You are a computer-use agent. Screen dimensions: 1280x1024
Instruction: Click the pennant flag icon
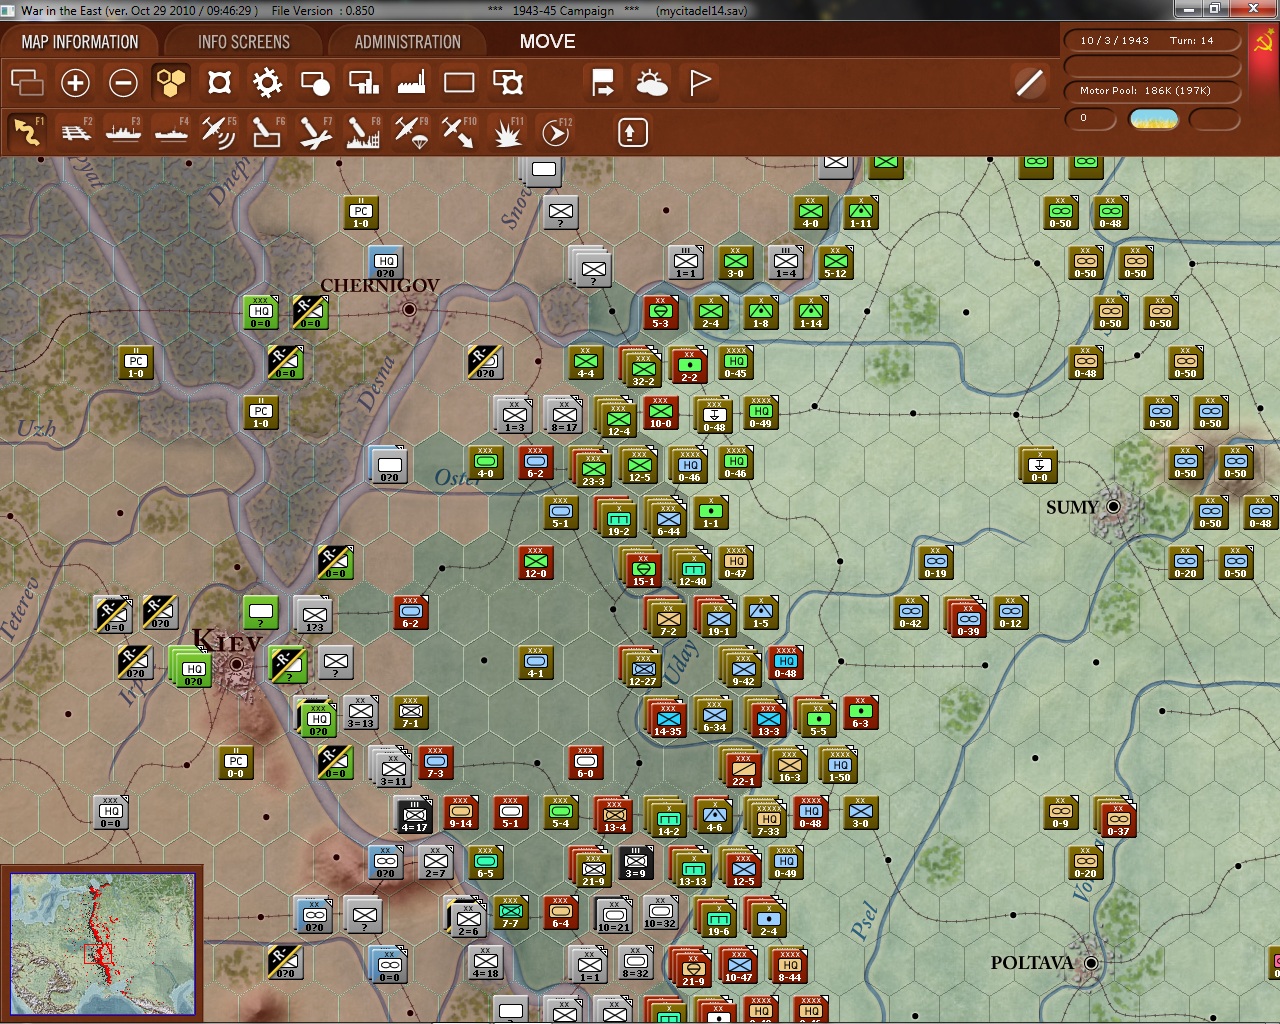(x=700, y=83)
